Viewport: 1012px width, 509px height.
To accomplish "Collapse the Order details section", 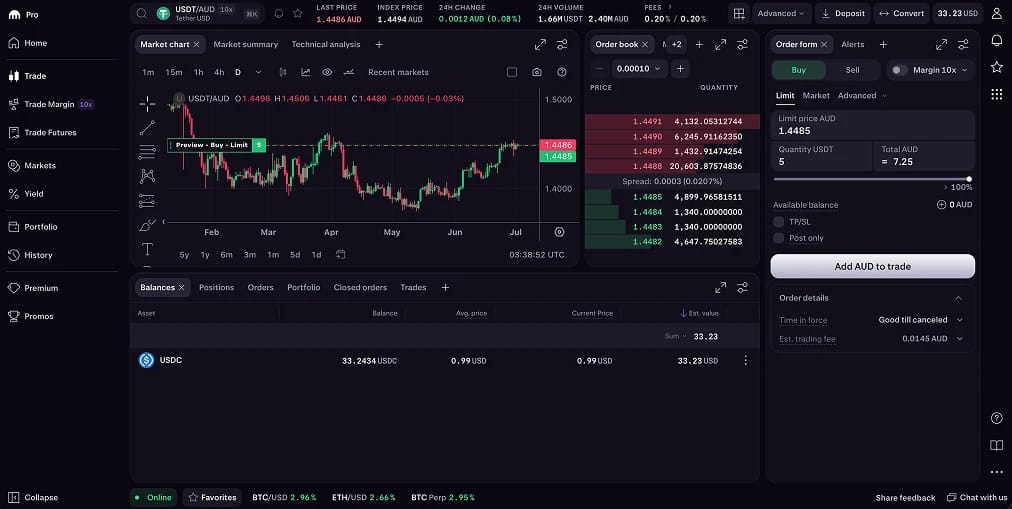I will pos(958,298).
